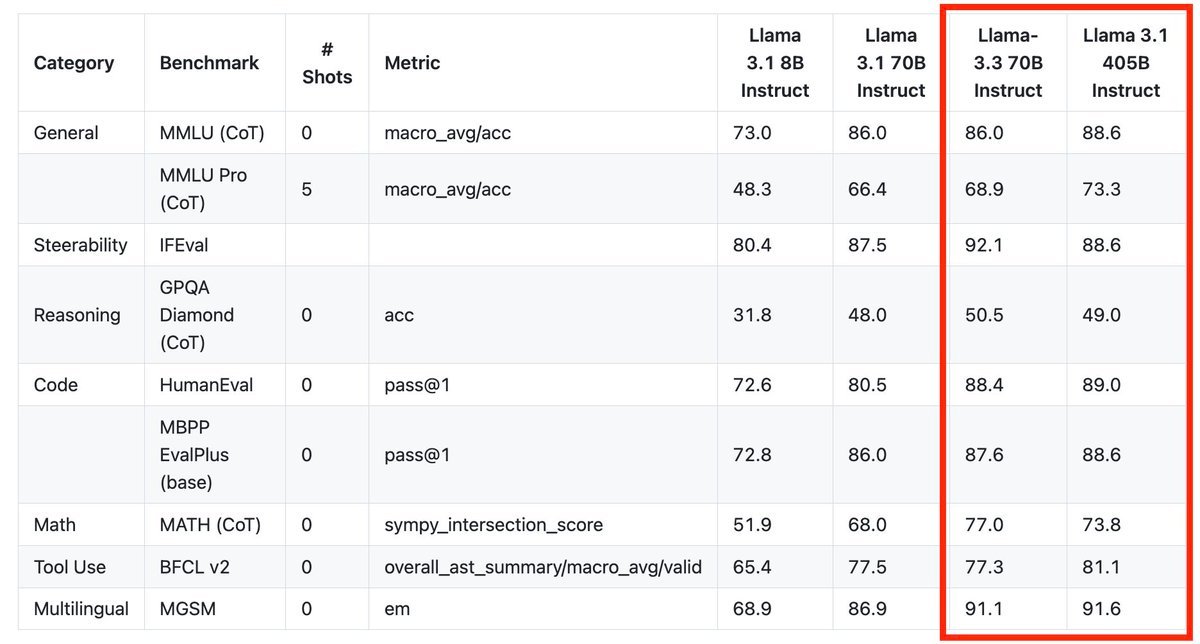Select the 50.5 GPQA Diamond score cell
Screen dimensions: 1200x644
tap(984, 315)
